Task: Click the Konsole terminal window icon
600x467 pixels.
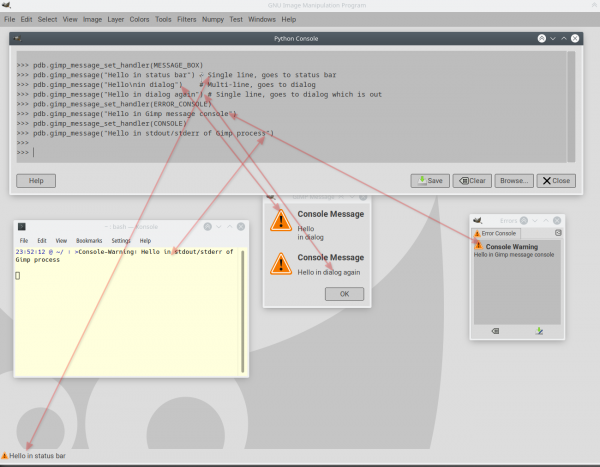Action: [x=22, y=227]
